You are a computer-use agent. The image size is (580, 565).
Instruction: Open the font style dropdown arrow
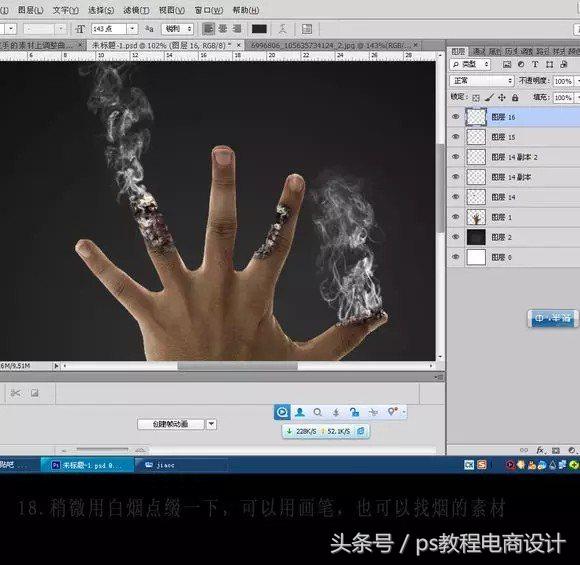click(x=61, y=29)
